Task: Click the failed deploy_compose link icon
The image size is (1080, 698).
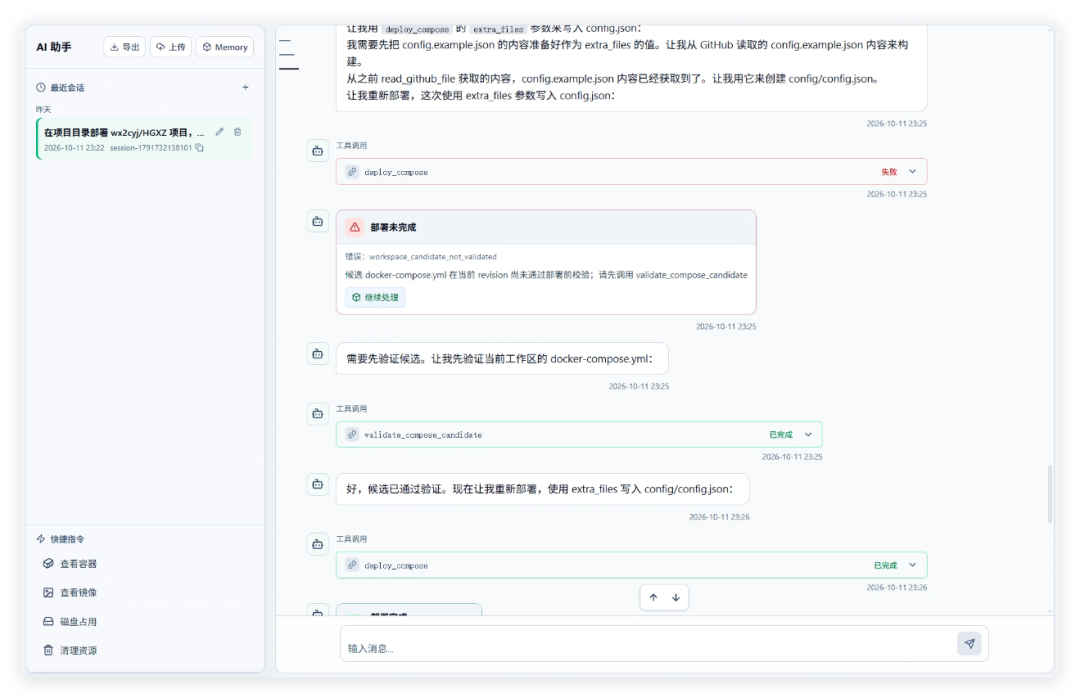Action: pos(352,172)
